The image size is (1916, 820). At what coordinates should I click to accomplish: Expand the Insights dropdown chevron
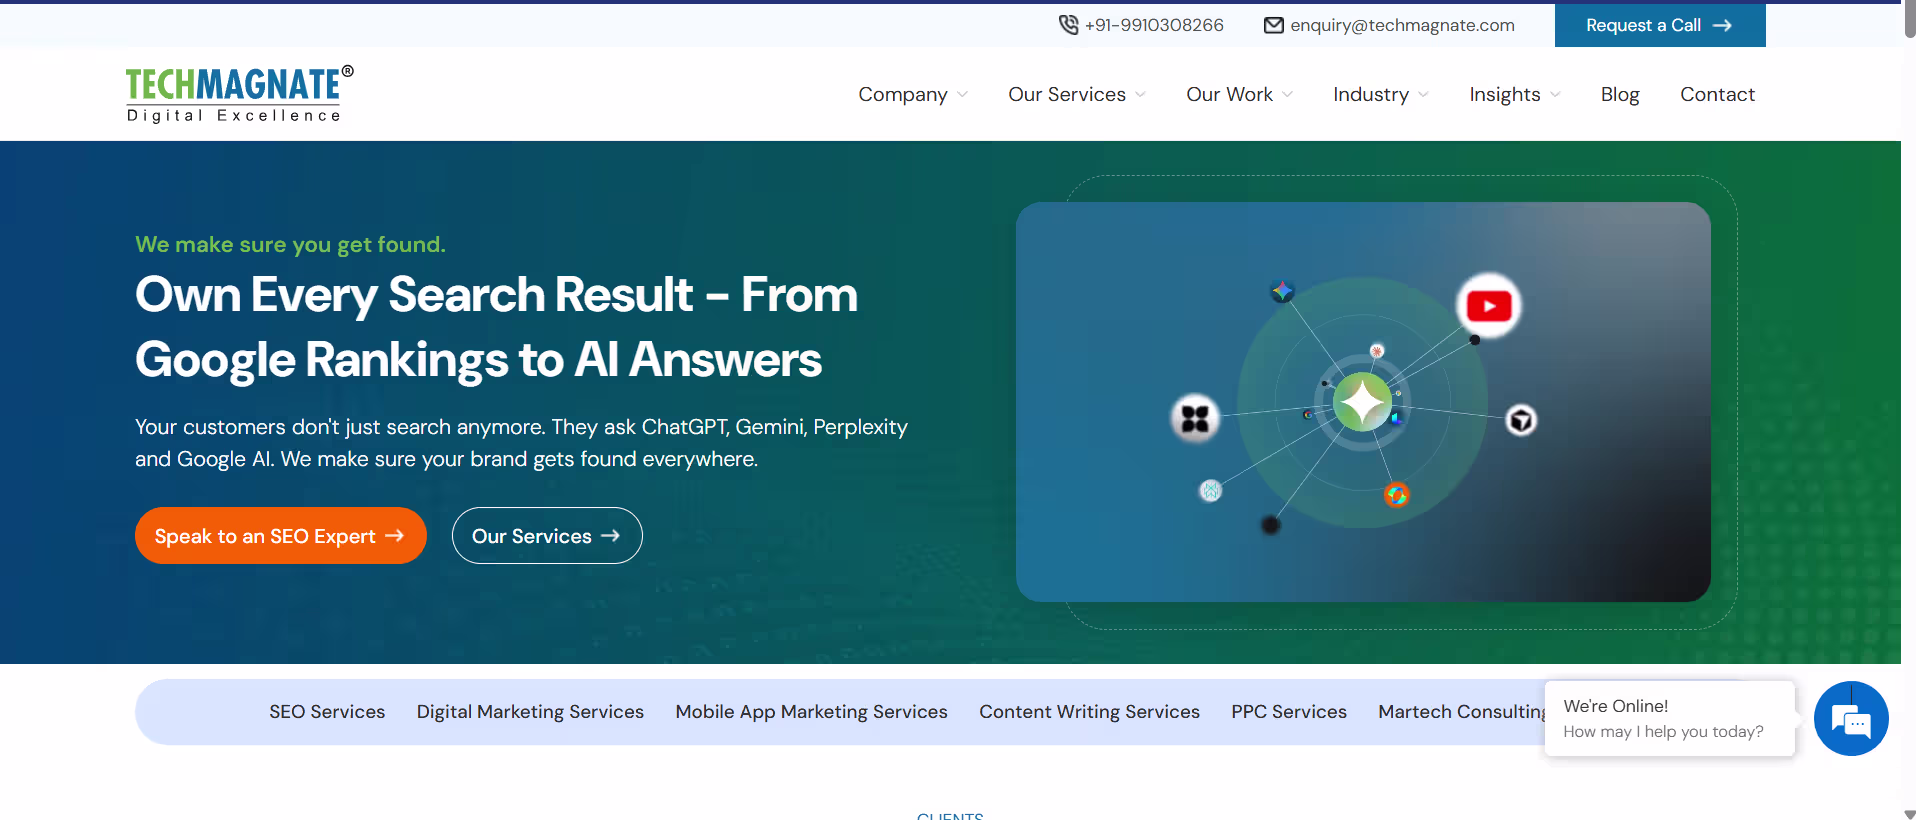1555,95
